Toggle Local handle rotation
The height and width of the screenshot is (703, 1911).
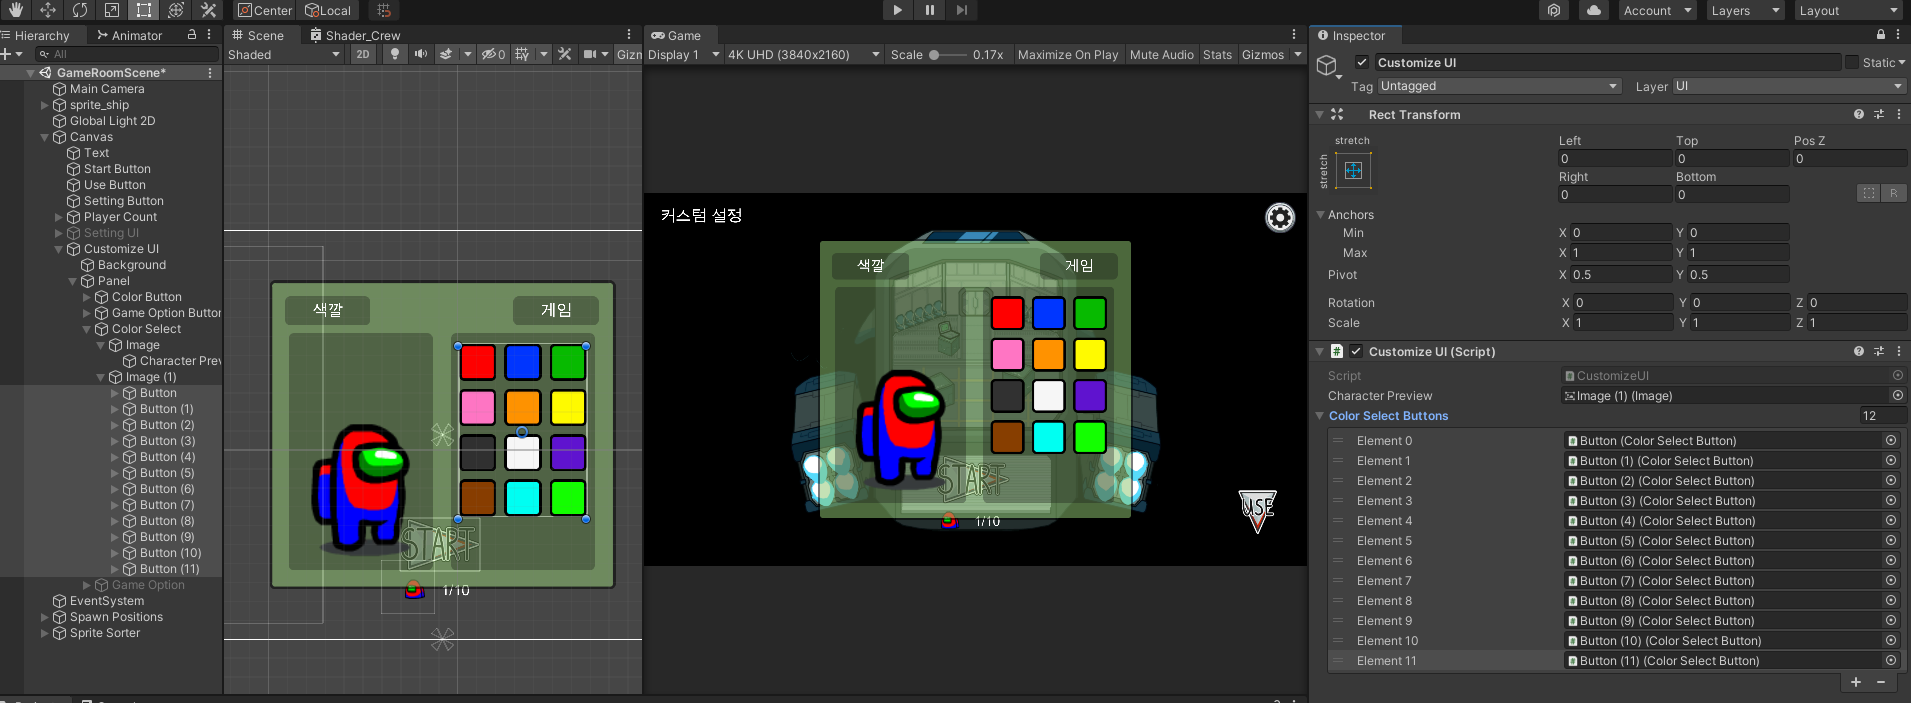click(328, 10)
